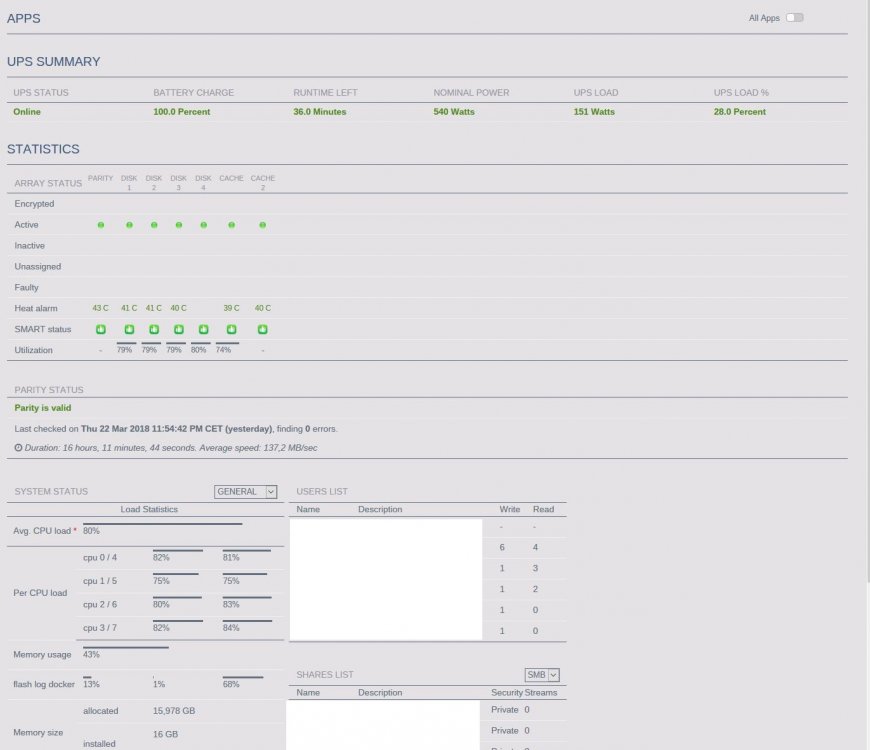Click the Encrypted row label
The image size is (870, 750).
[x=34, y=204]
